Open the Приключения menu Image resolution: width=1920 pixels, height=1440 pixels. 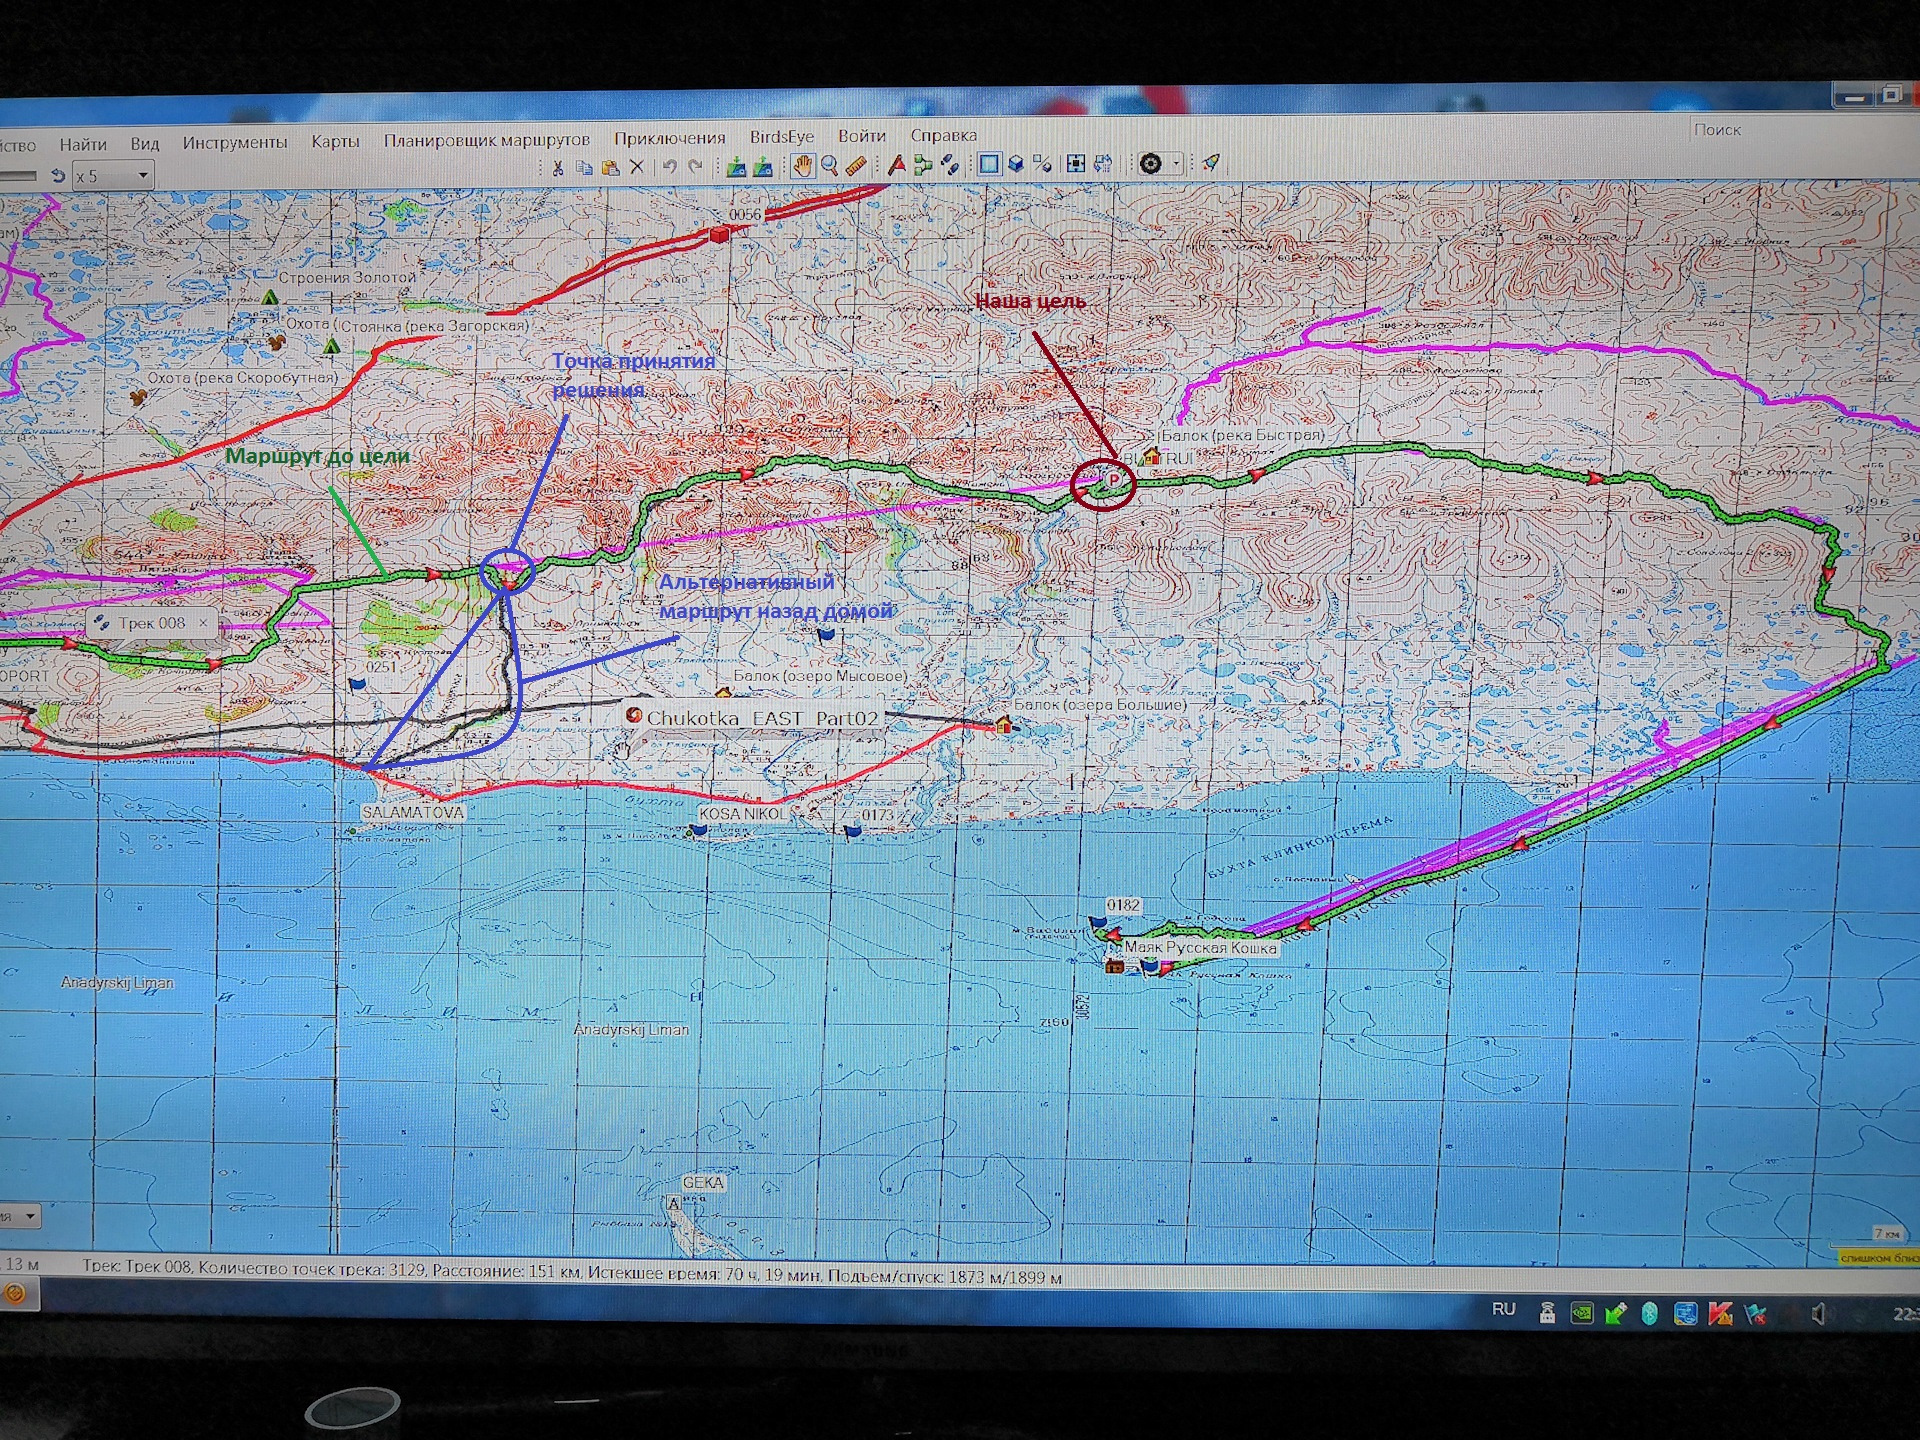coord(670,138)
